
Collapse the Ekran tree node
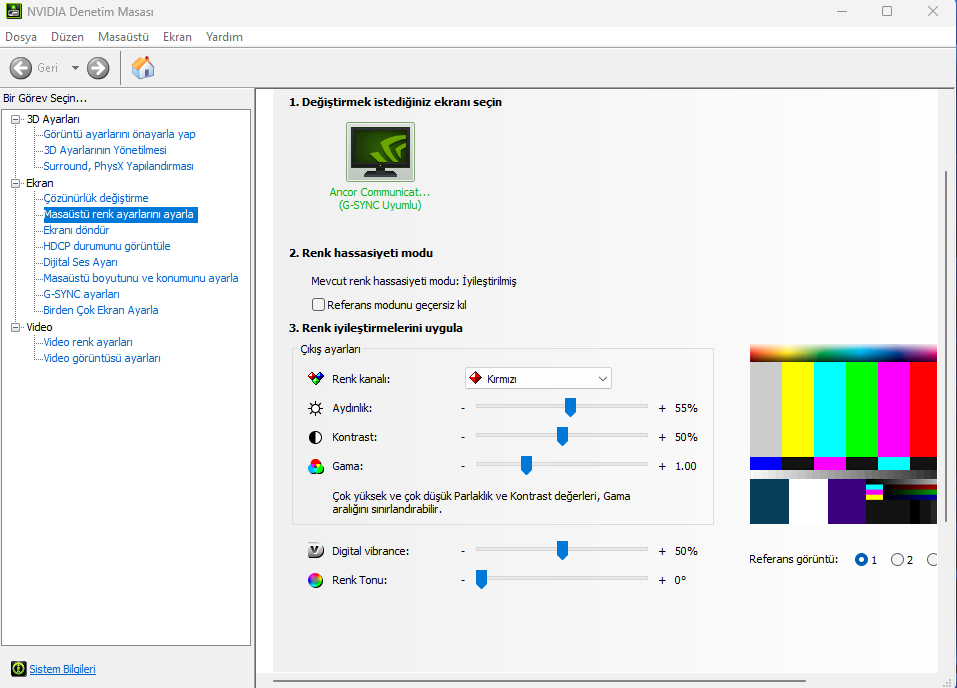pyautogui.click(x=16, y=183)
